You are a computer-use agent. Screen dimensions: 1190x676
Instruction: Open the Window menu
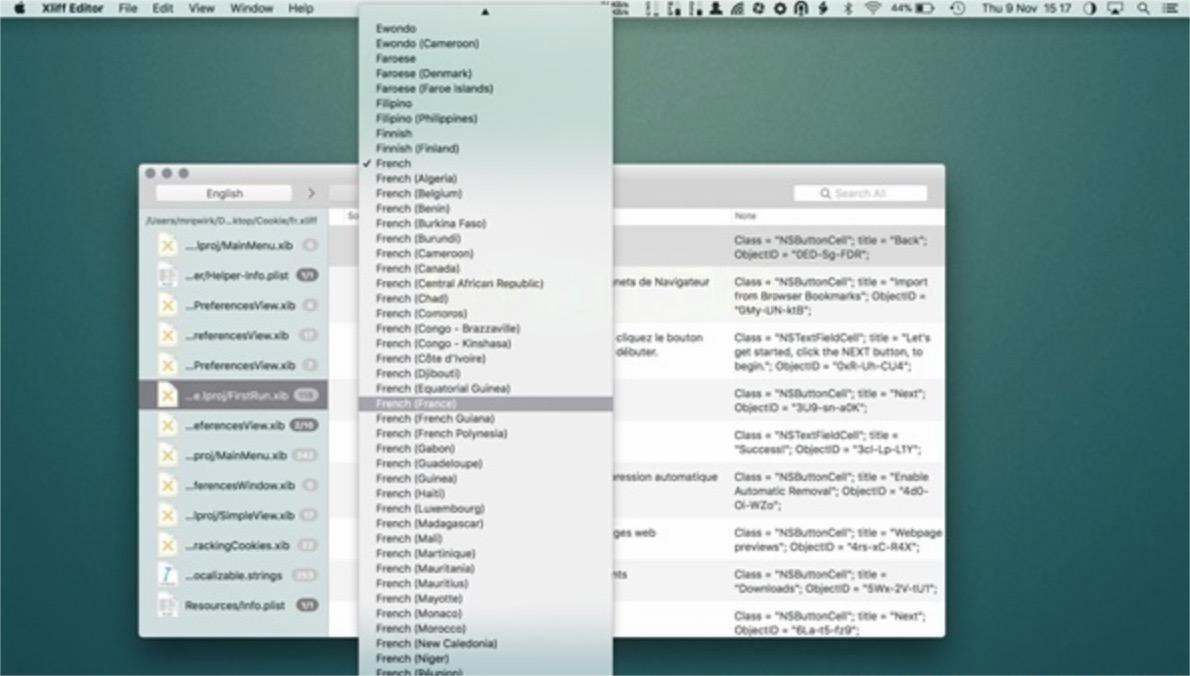coord(251,8)
